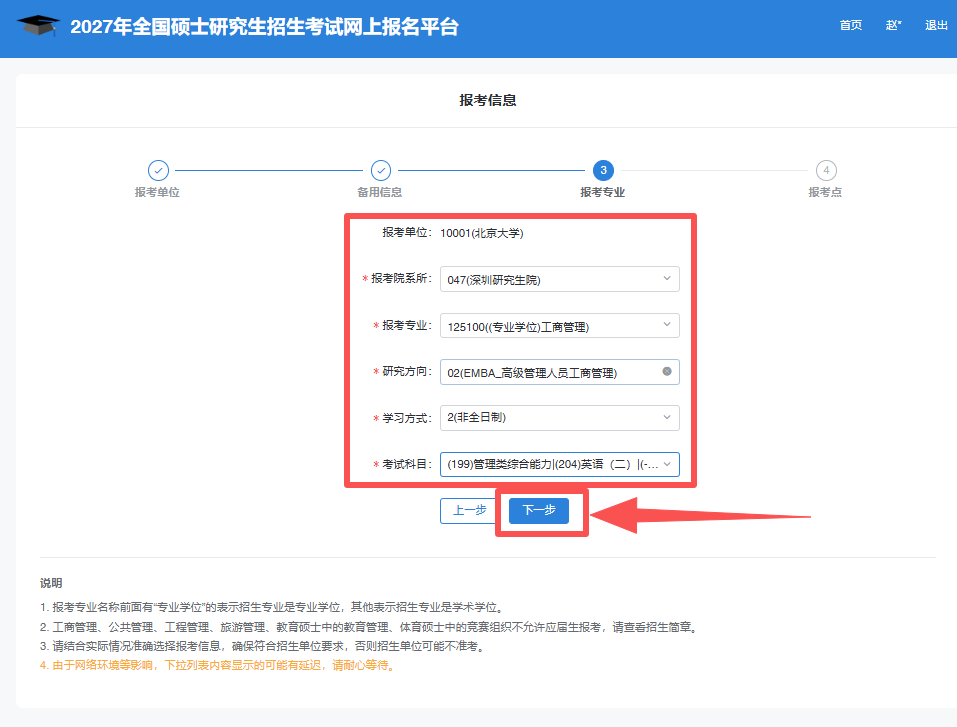
Task: Click the 报考单位 step label
Action: coord(157,192)
